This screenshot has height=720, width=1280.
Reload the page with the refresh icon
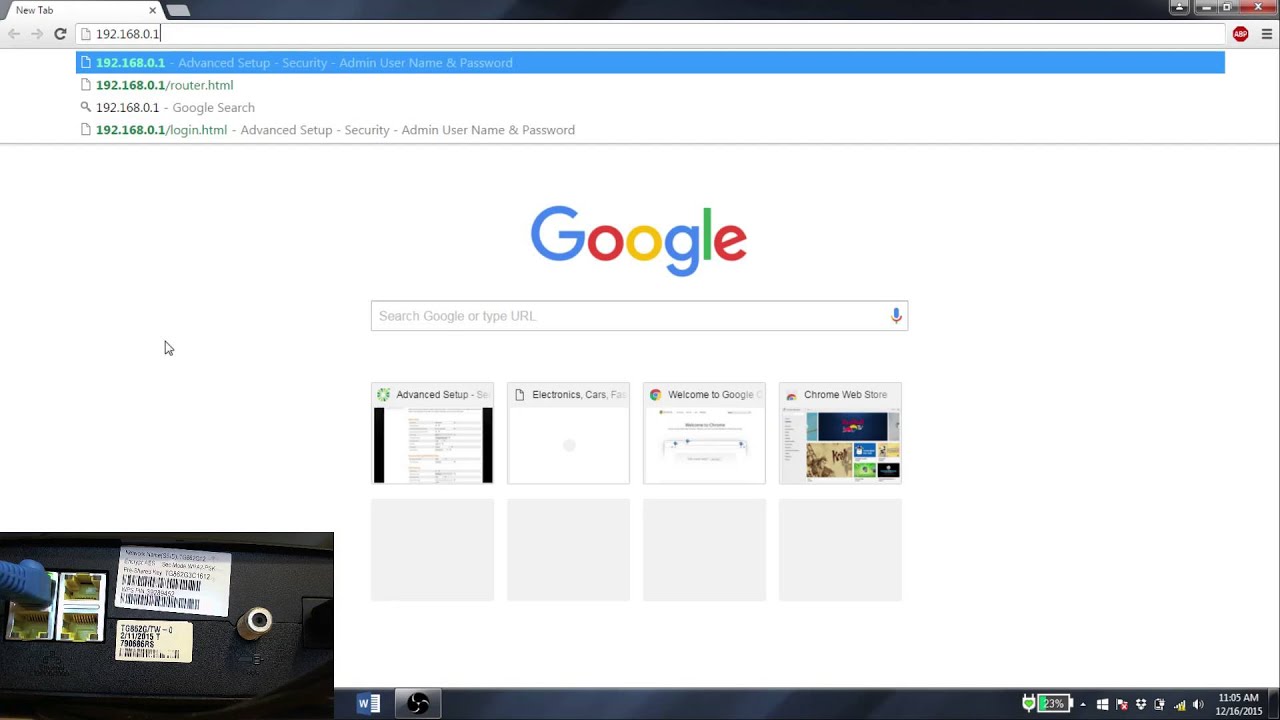(60, 34)
